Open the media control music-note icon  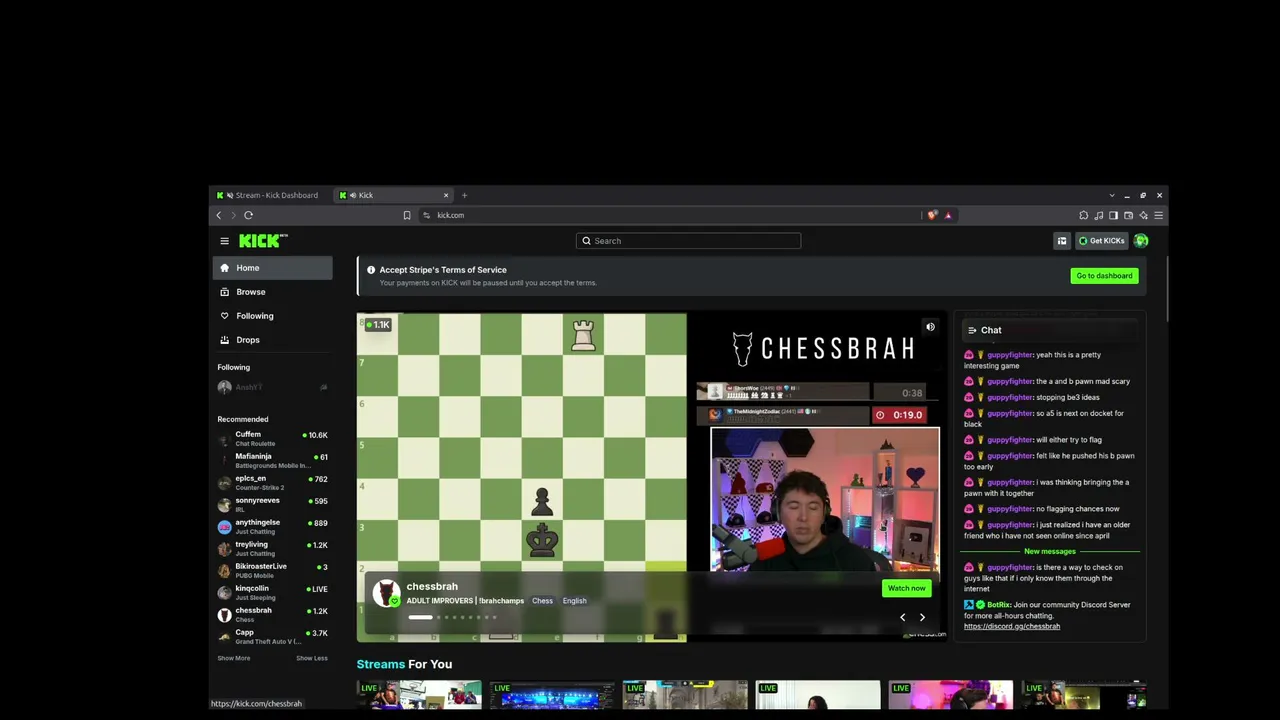[x=1099, y=215]
